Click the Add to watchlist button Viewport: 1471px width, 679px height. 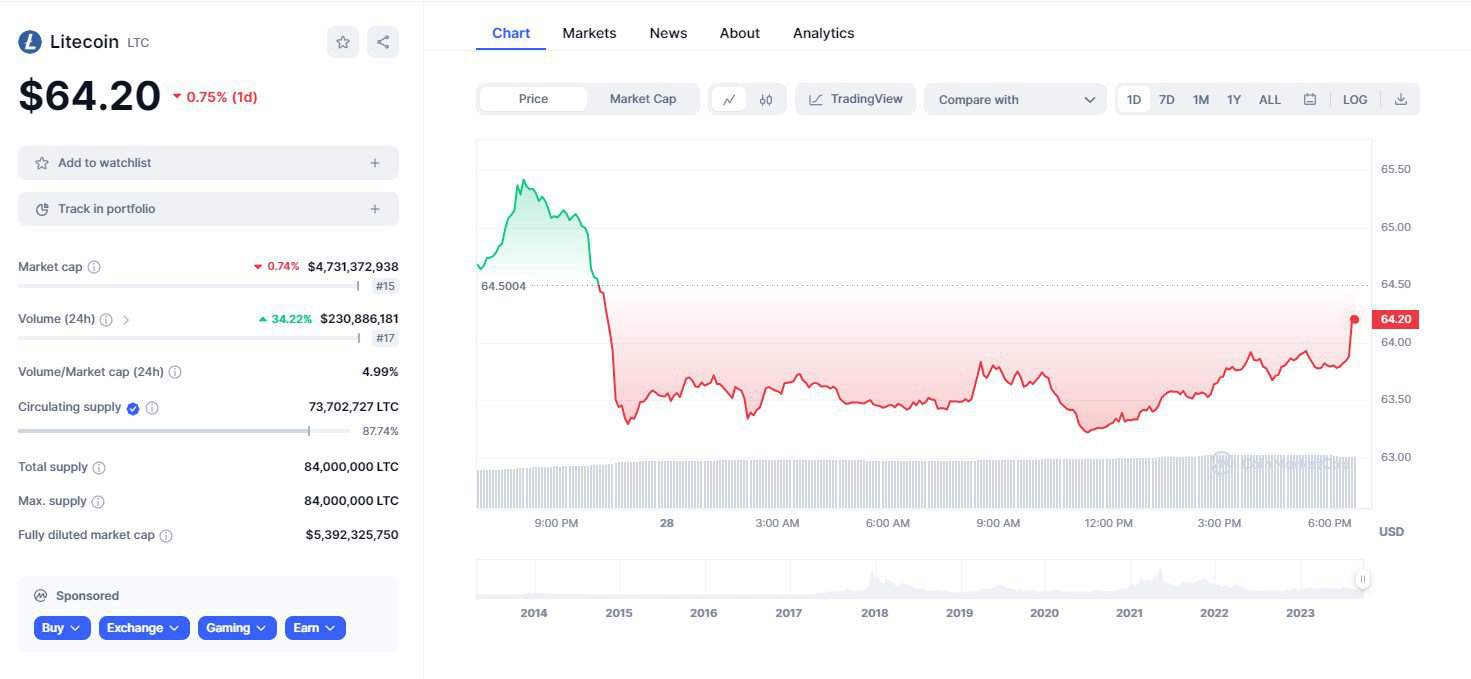(x=208, y=163)
